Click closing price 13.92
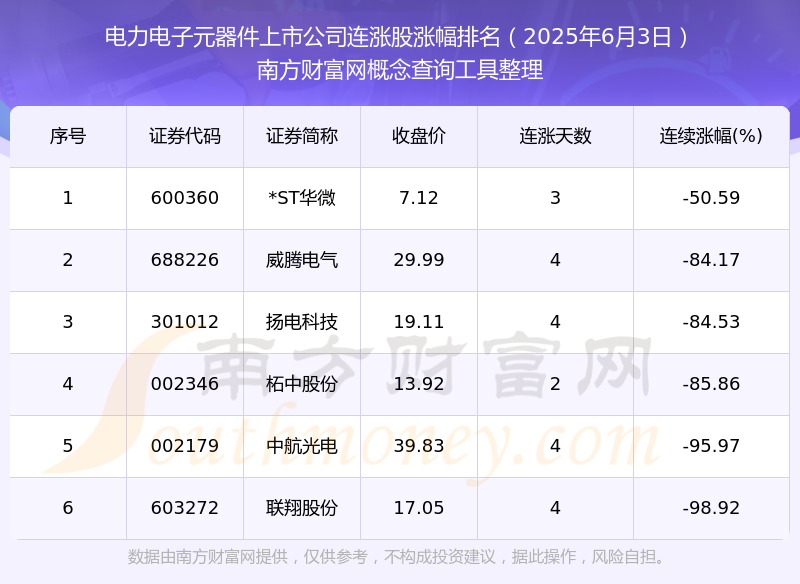800x584 pixels. (419, 384)
